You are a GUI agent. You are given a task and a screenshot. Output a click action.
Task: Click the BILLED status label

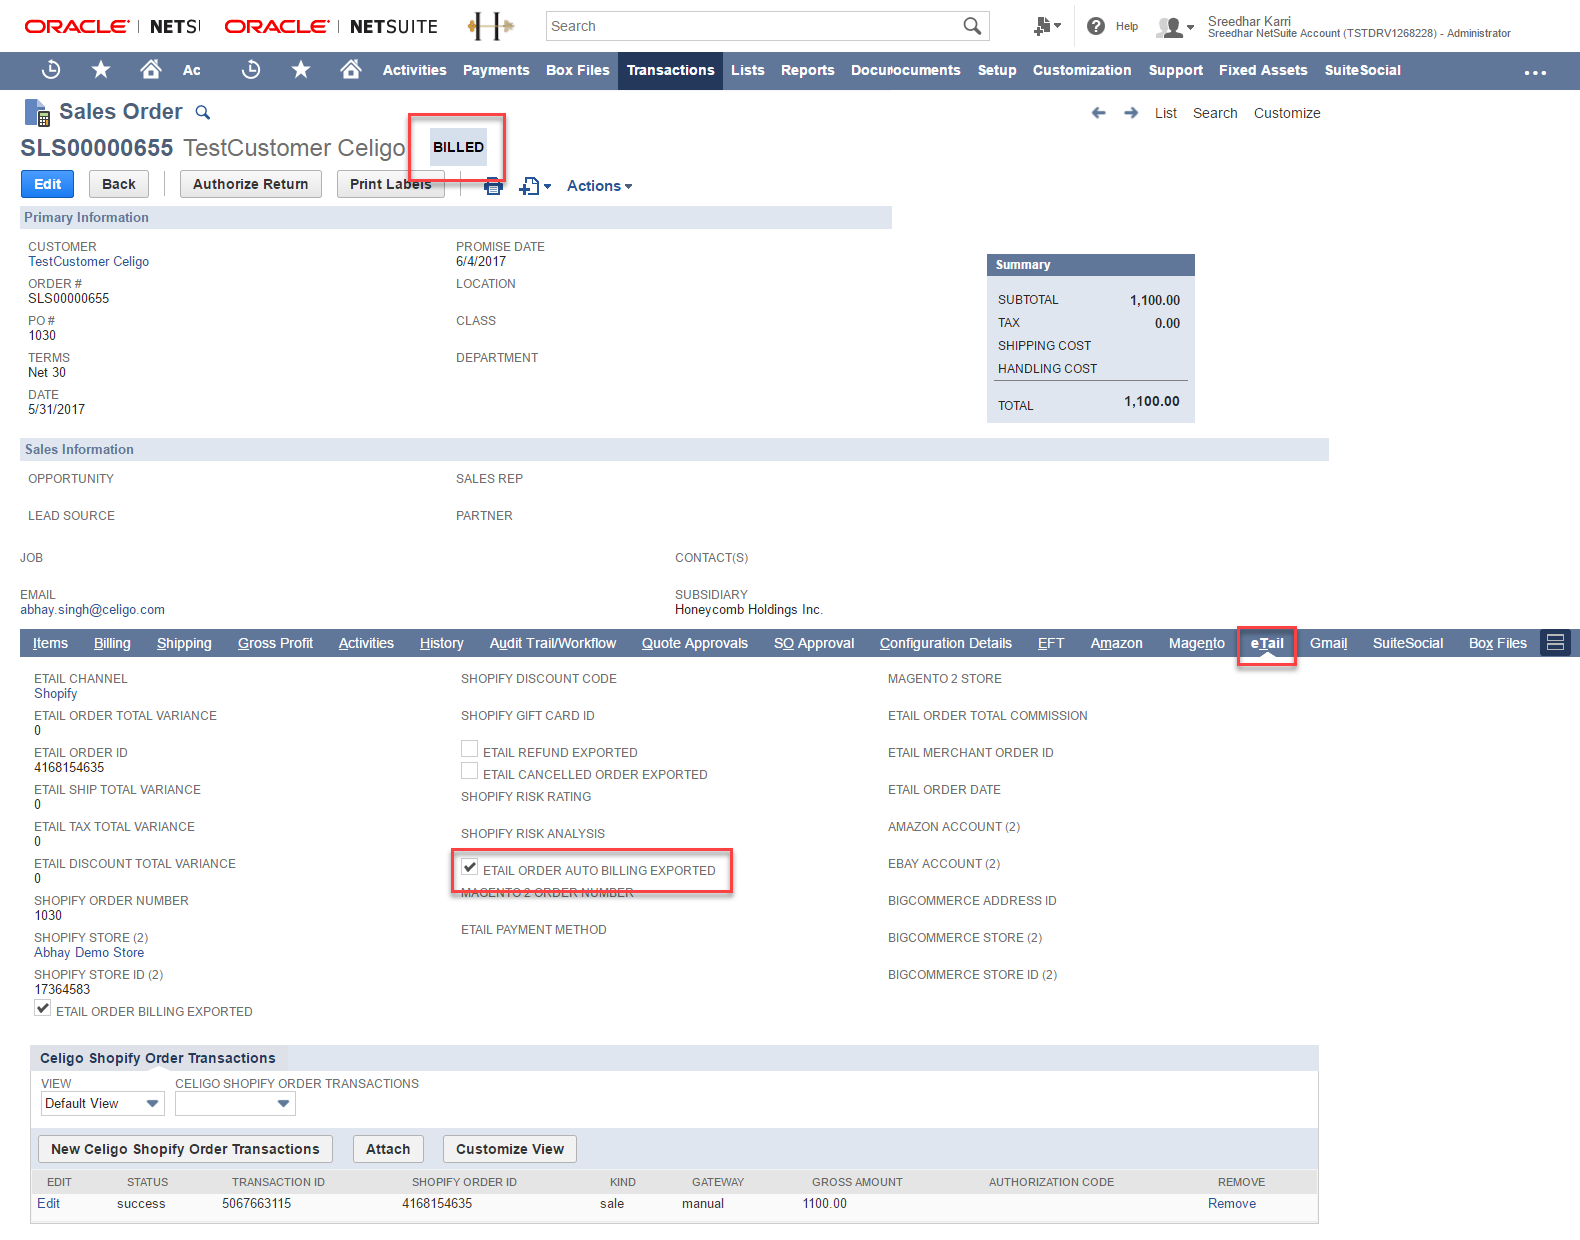point(458,147)
